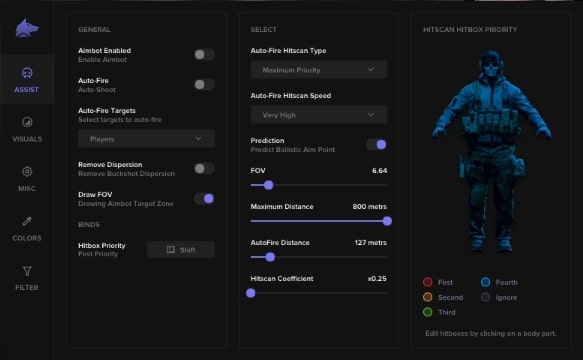Click the Shift keybind button for Hitbox Priority

[181, 250]
